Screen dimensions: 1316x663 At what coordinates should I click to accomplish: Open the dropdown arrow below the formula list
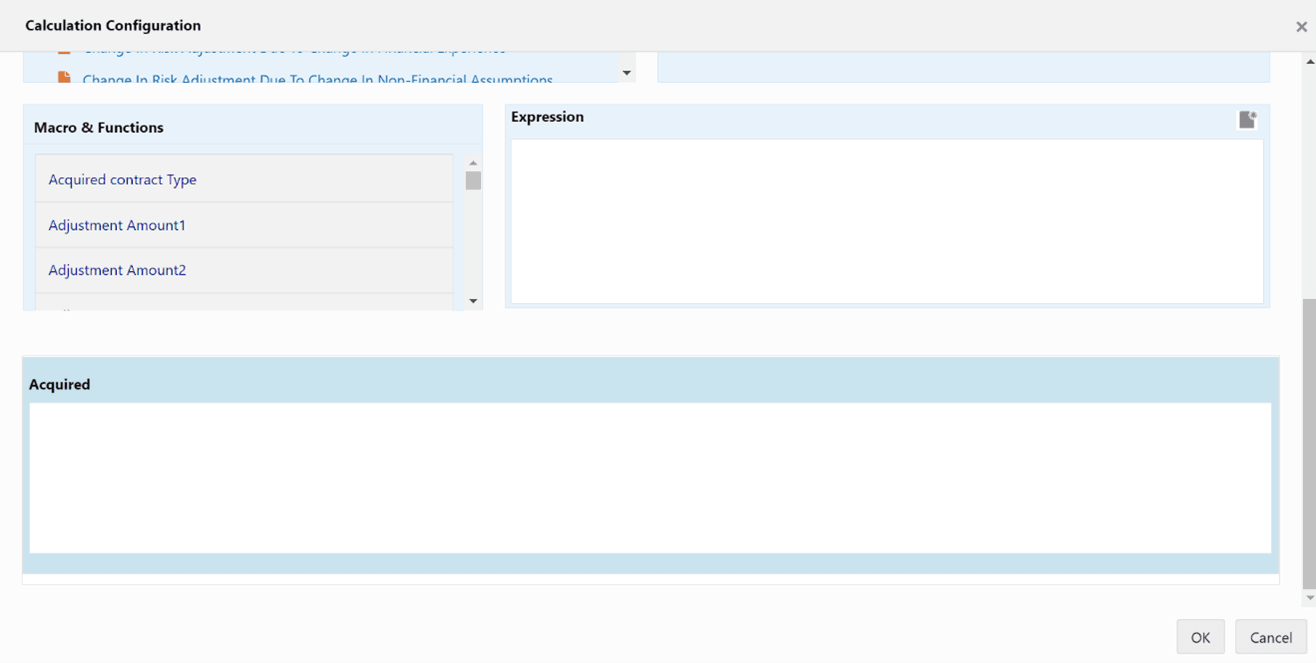coord(626,71)
